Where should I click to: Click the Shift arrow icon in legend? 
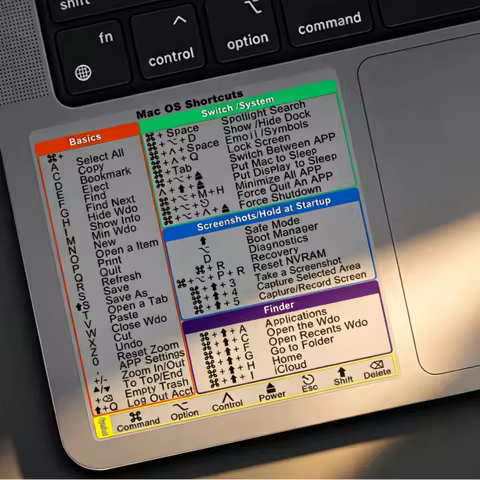341,372
